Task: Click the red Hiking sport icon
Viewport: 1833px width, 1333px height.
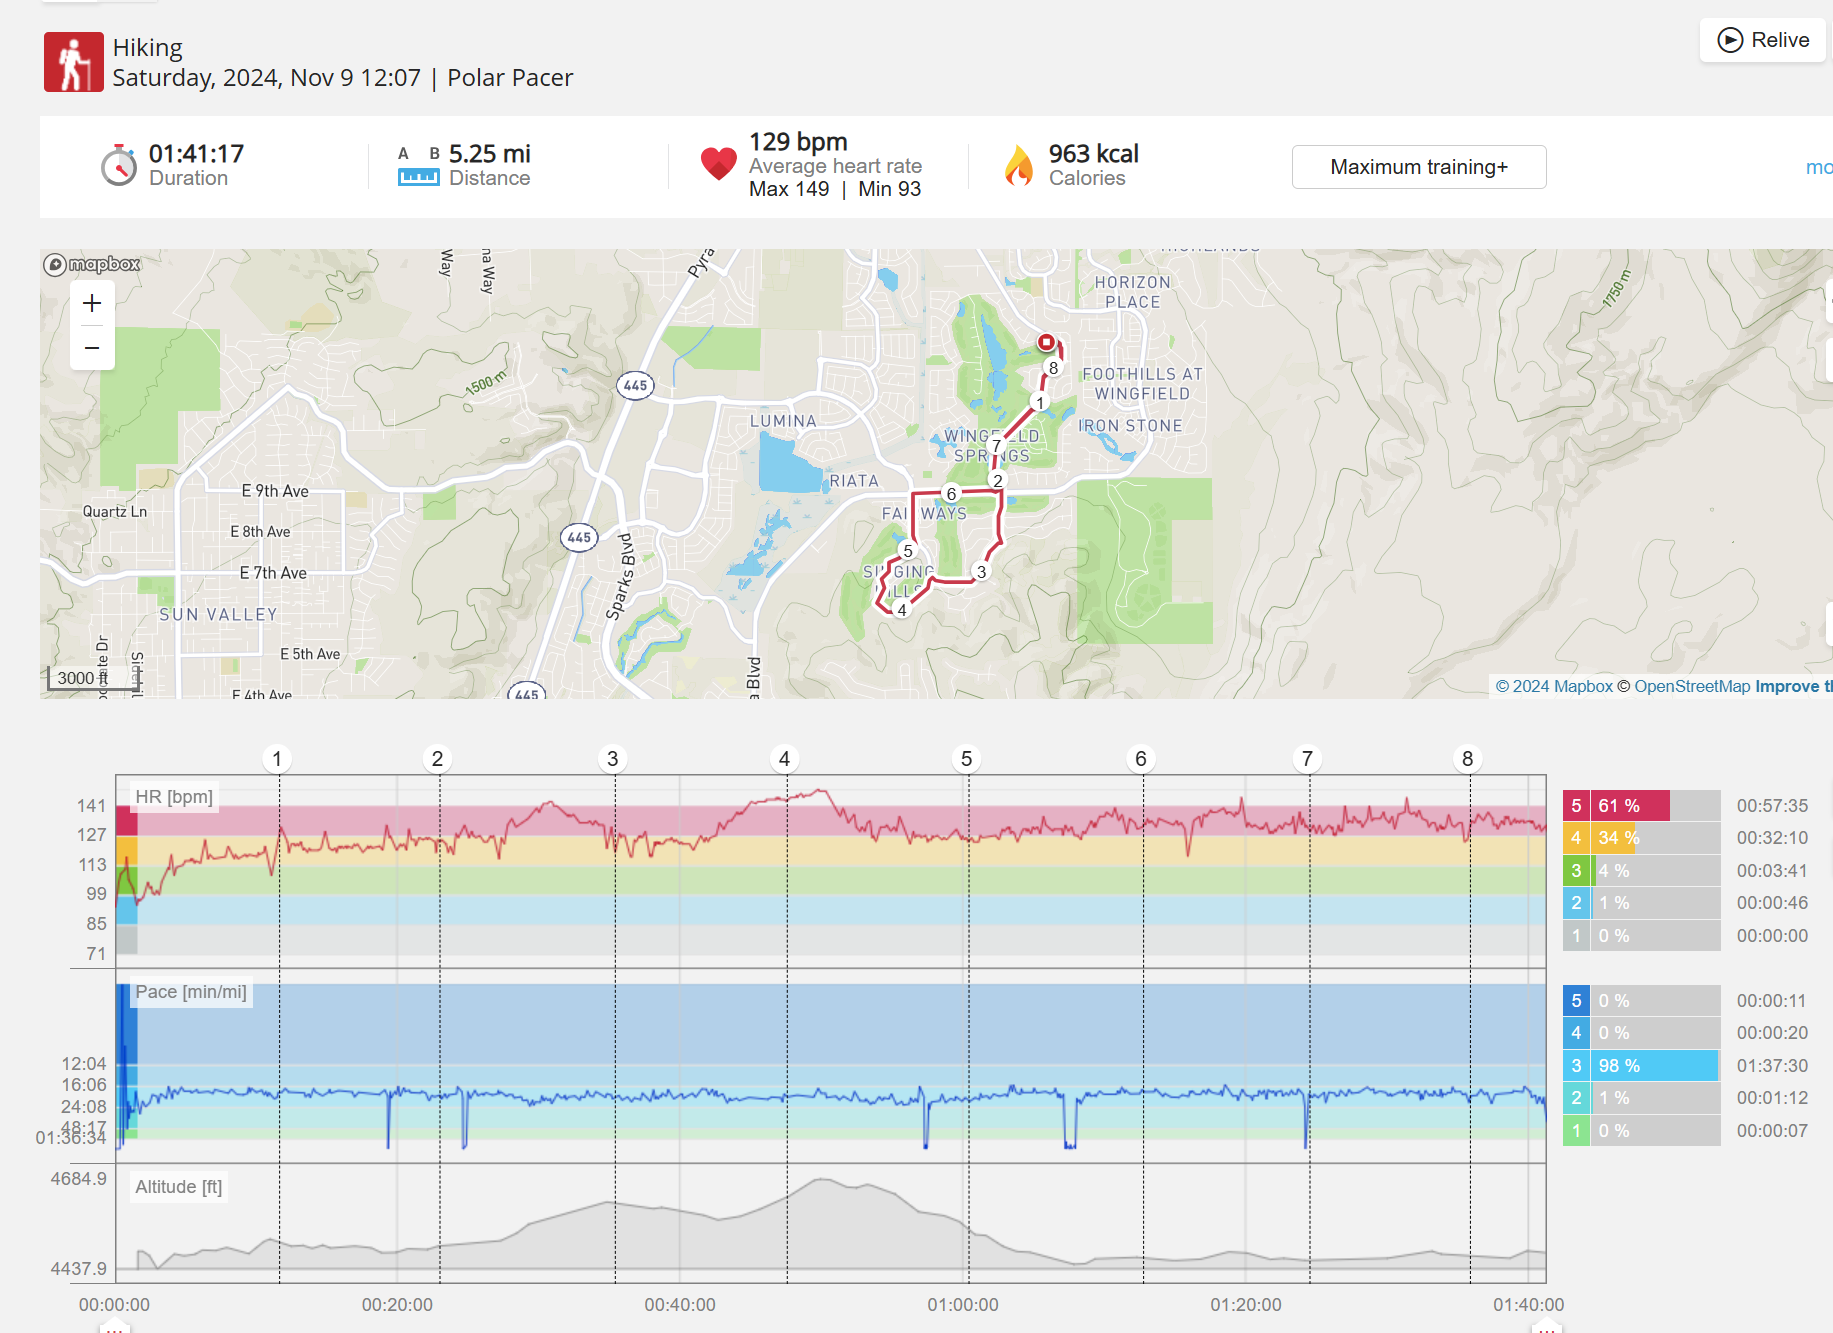Action: (x=73, y=62)
